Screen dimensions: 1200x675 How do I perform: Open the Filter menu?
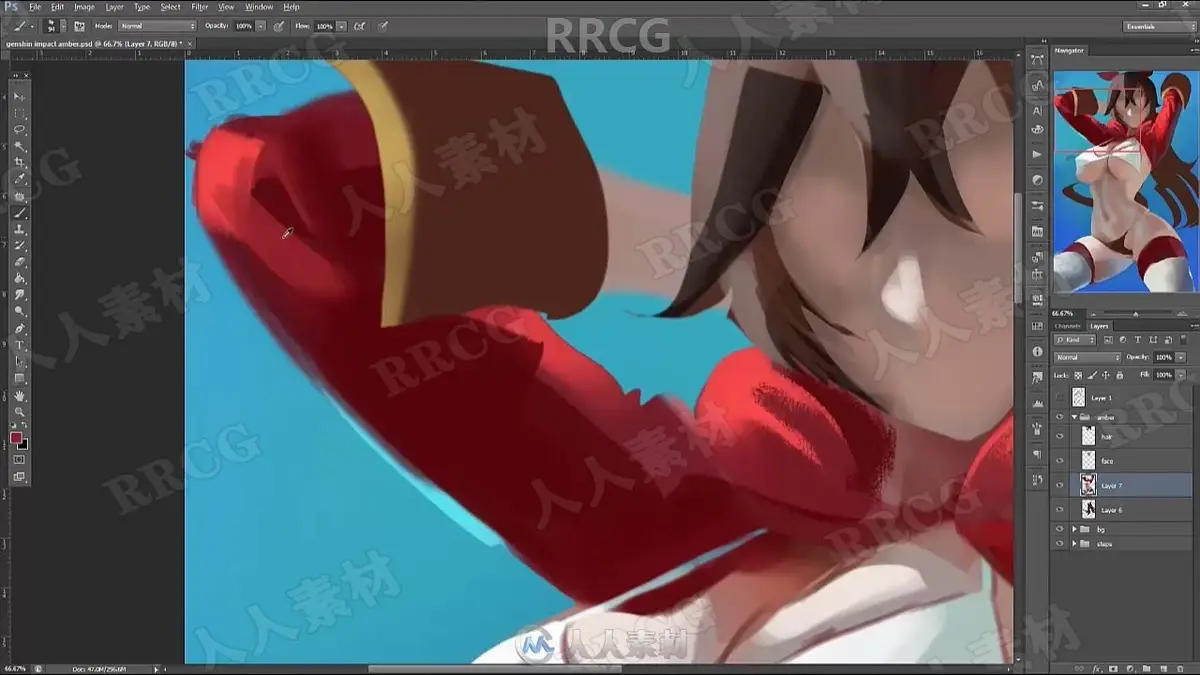pyautogui.click(x=199, y=7)
